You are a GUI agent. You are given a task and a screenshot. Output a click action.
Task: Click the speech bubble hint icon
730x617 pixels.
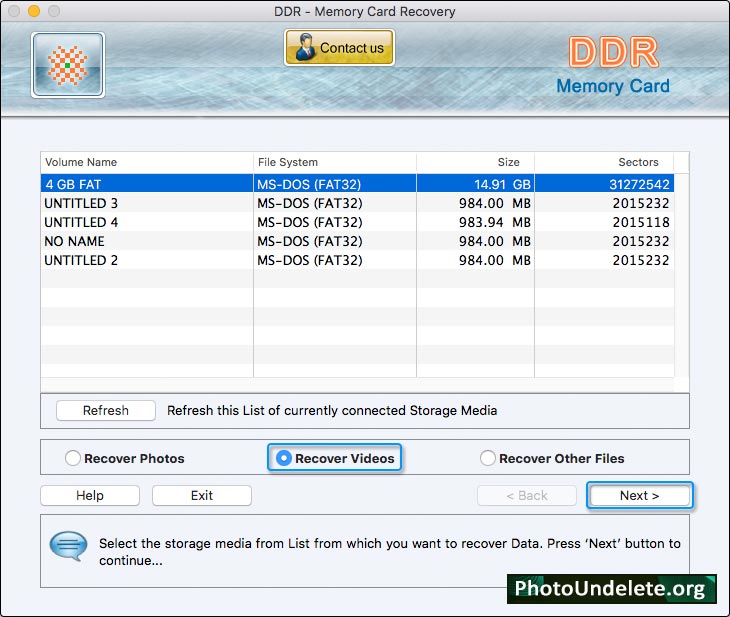(x=68, y=546)
